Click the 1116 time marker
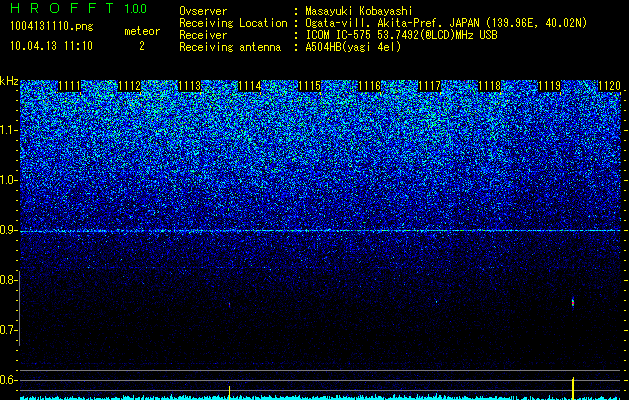 369,86
